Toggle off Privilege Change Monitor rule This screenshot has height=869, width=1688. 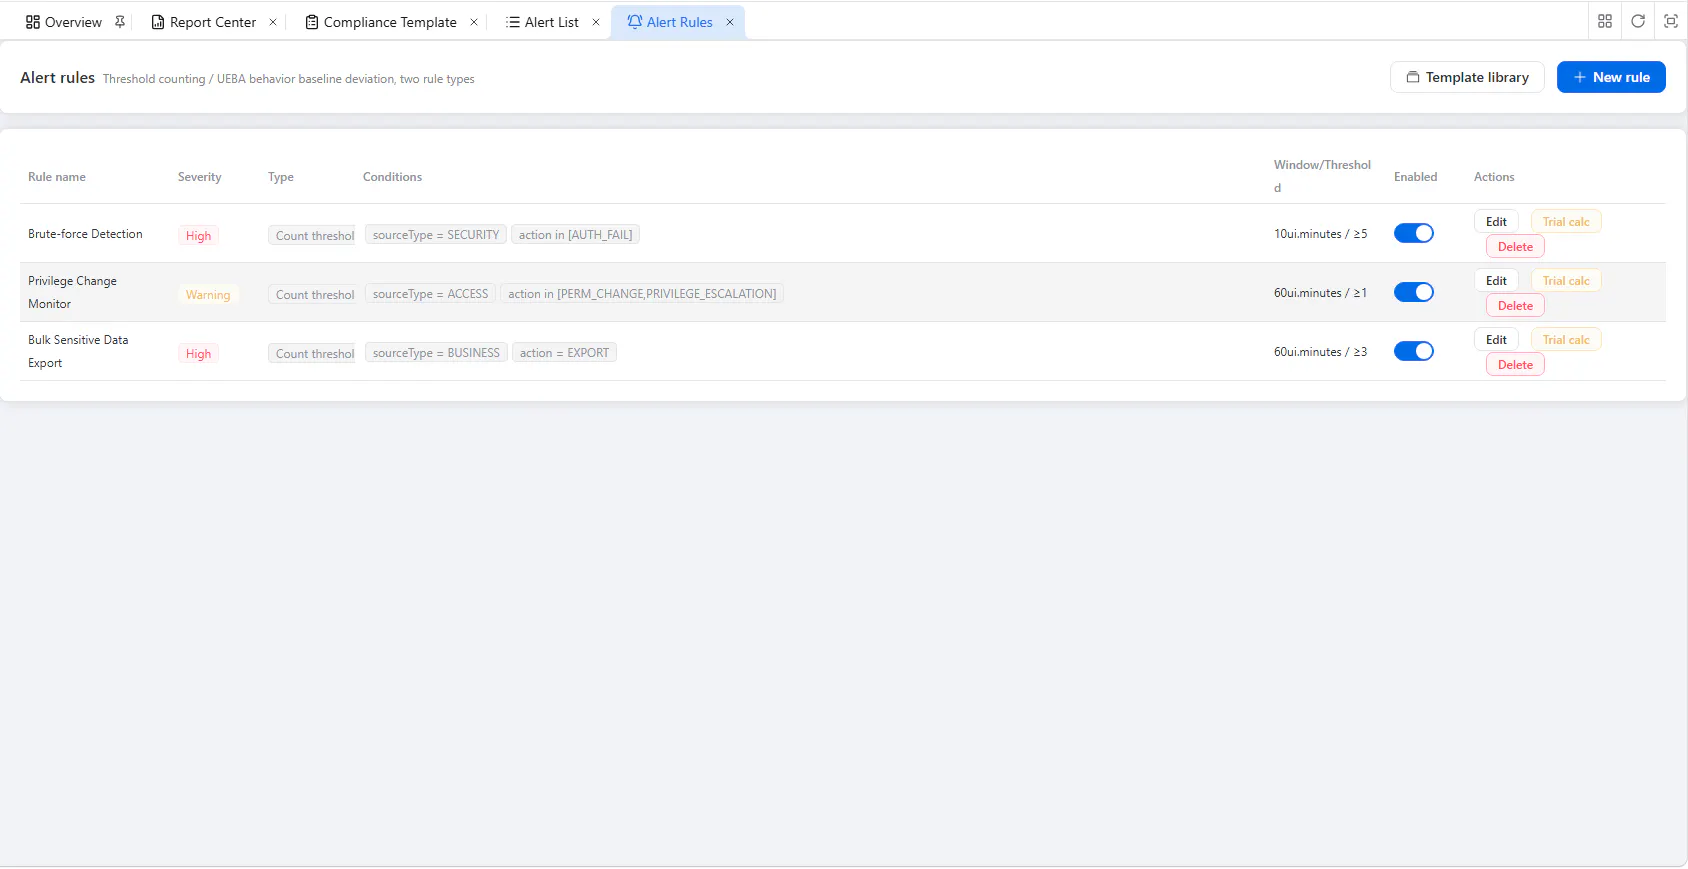[x=1414, y=292]
